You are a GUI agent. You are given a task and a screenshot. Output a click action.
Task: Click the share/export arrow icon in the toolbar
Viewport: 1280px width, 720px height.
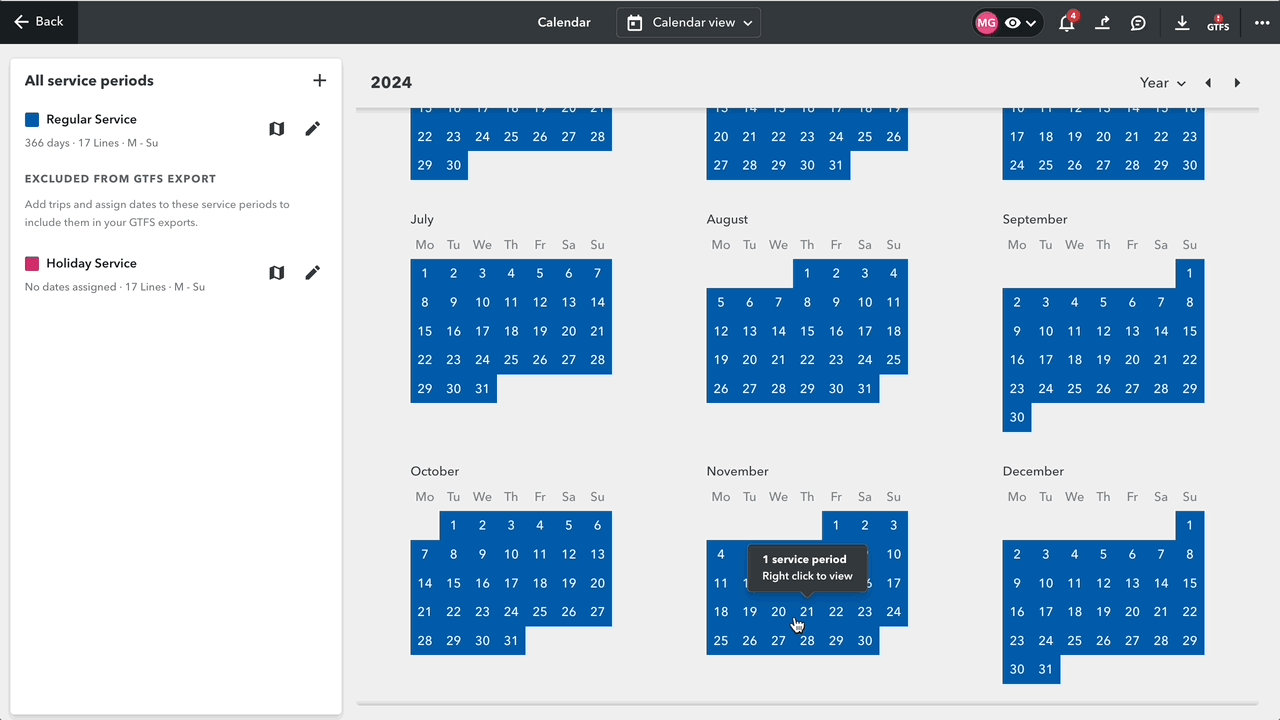(x=1102, y=22)
